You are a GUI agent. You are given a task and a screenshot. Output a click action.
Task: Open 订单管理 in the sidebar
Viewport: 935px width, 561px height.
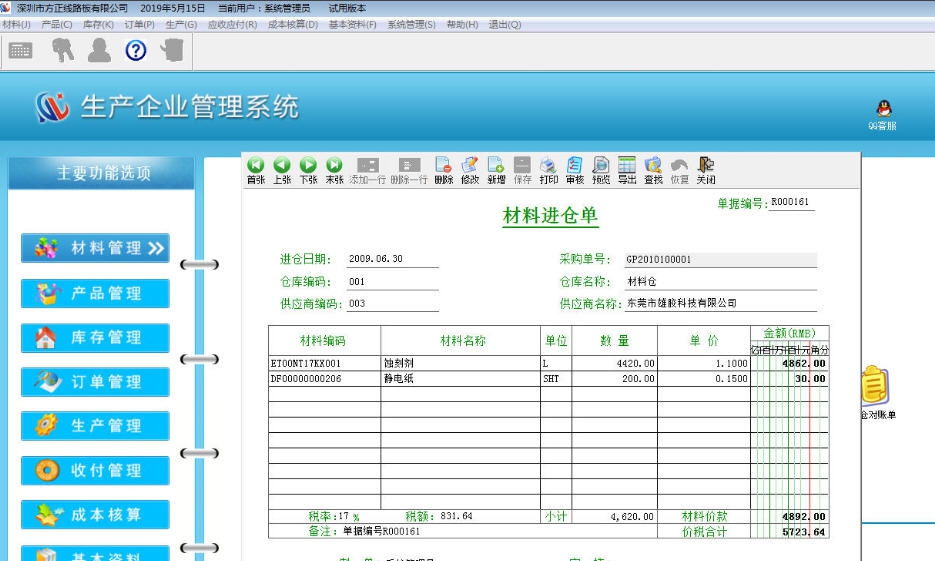point(95,382)
